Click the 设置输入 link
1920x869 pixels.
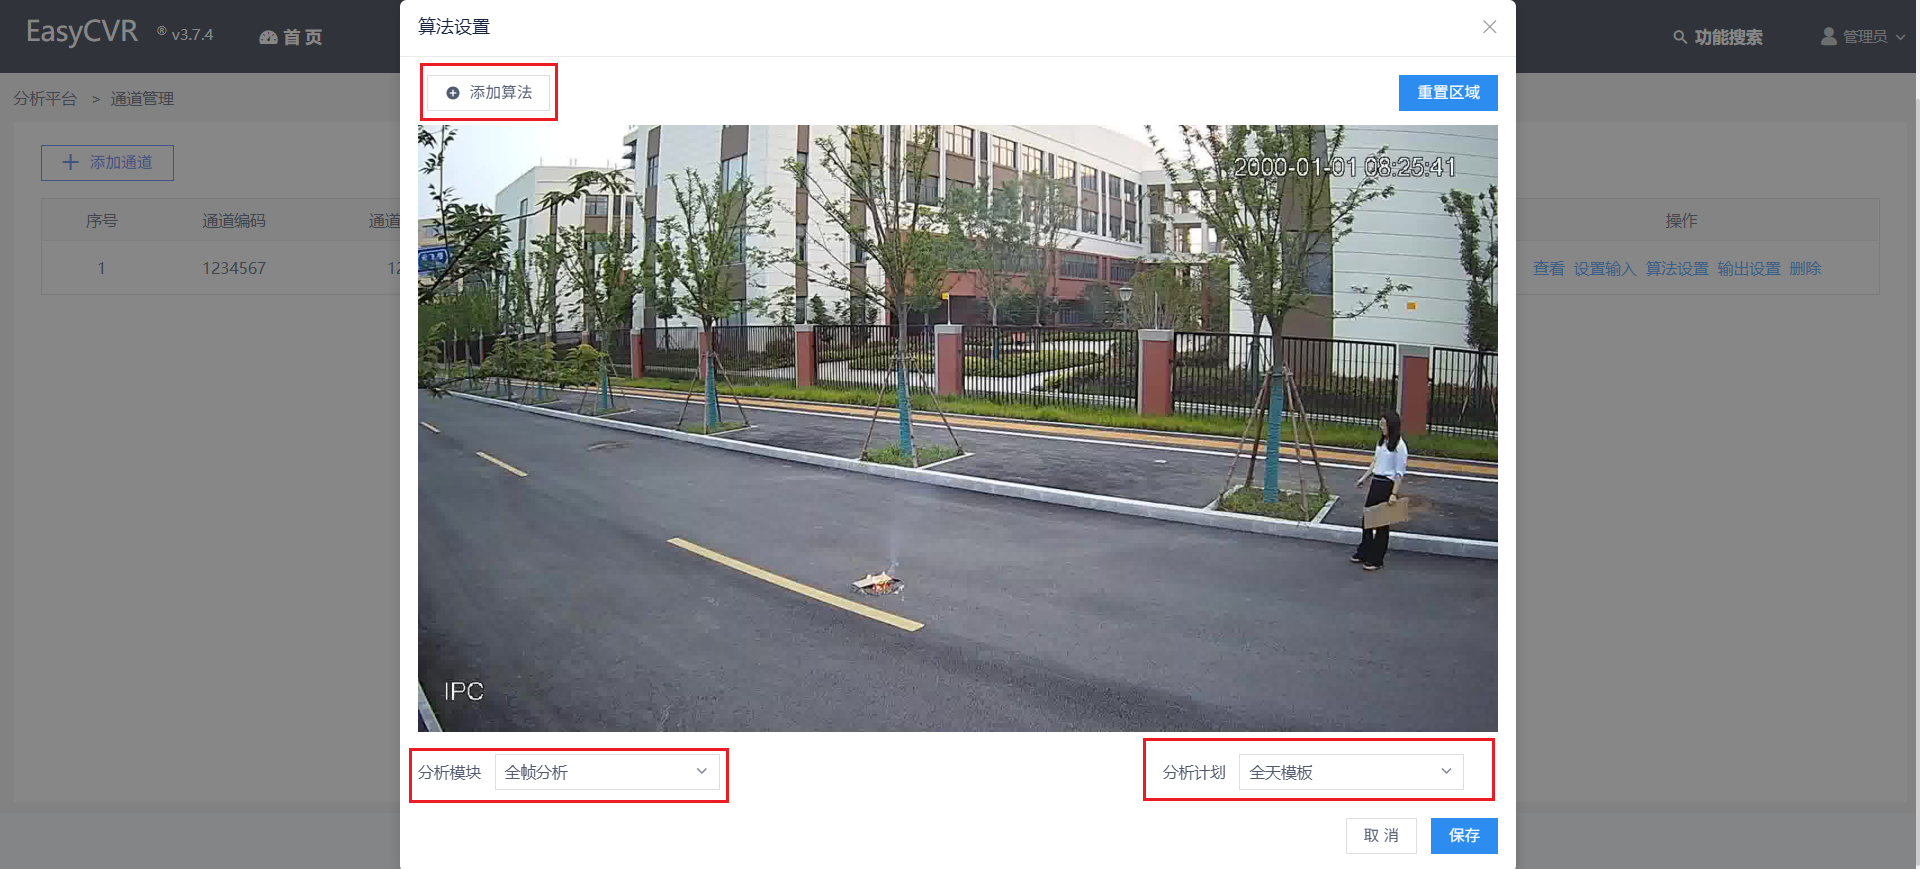[1605, 269]
